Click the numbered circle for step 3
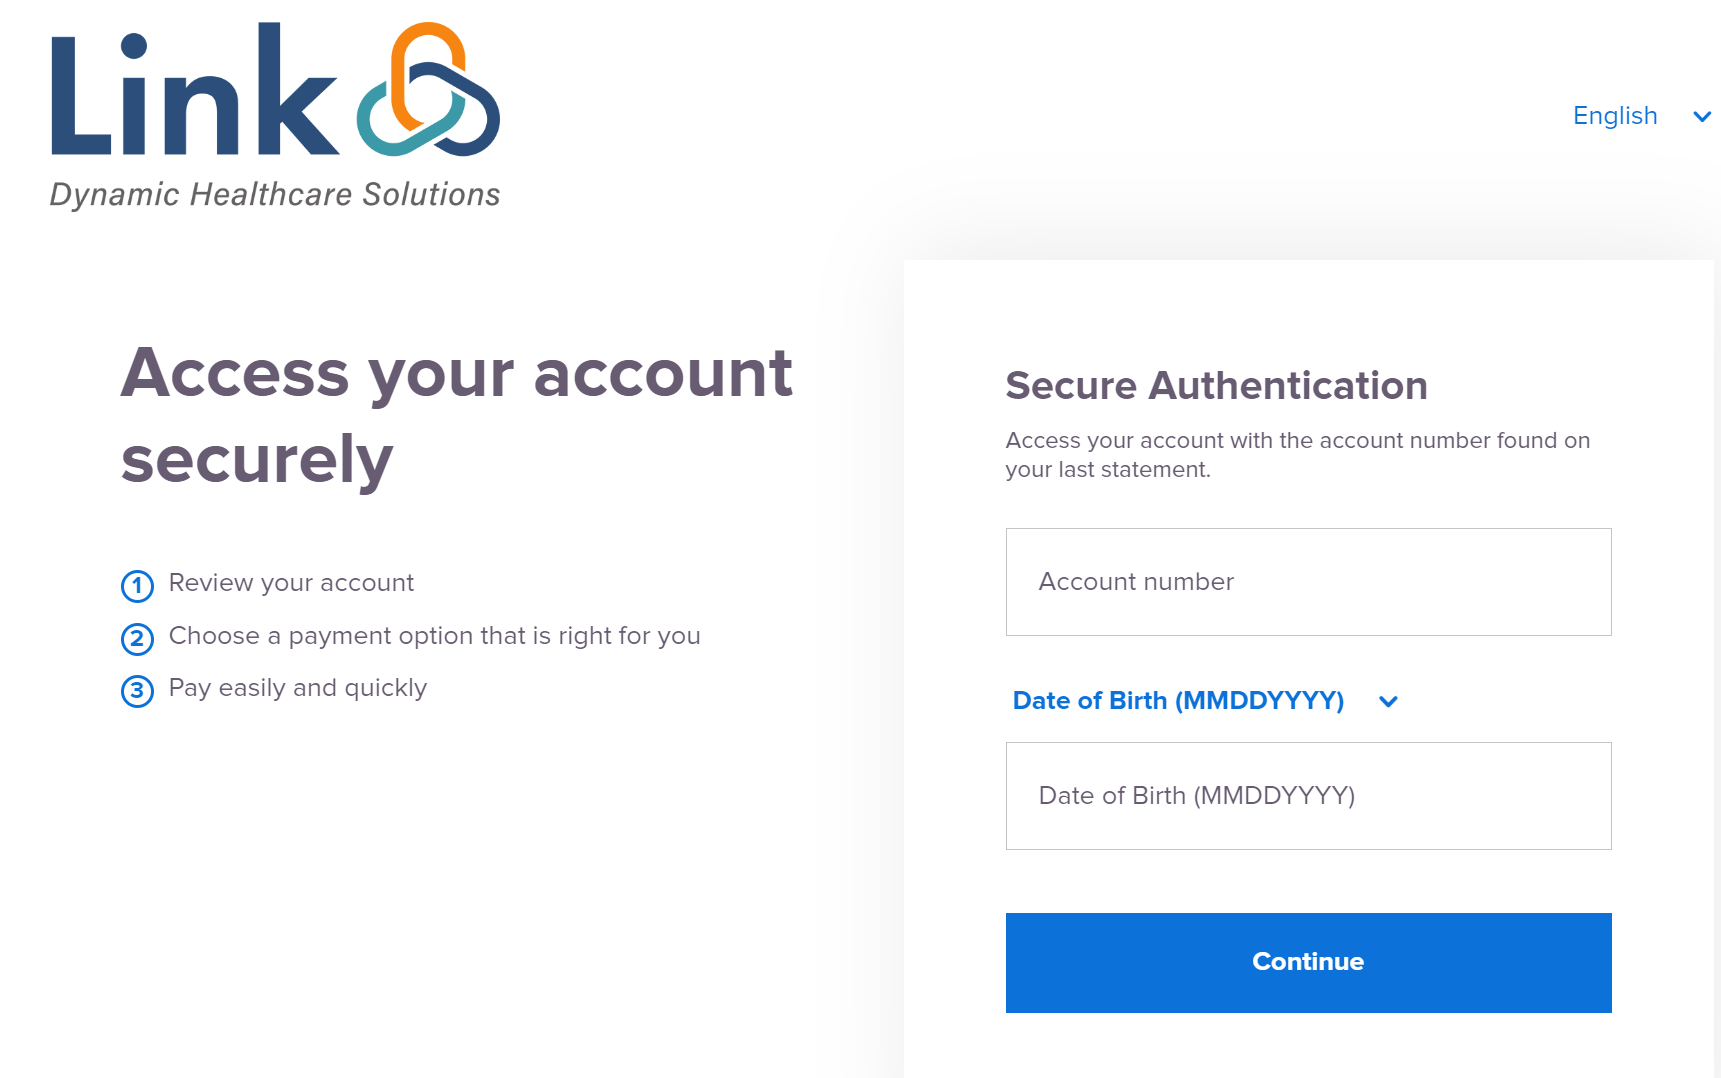Image resolution: width=1721 pixels, height=1078 pixels. (x=137, y=691)
